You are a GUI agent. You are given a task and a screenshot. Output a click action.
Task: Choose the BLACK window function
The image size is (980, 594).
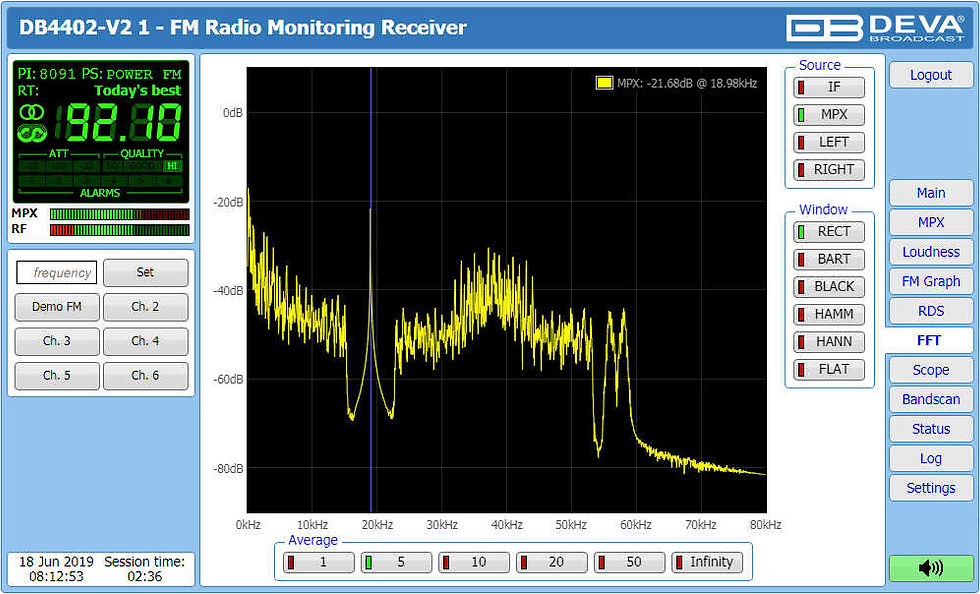(x=829, y=287)
